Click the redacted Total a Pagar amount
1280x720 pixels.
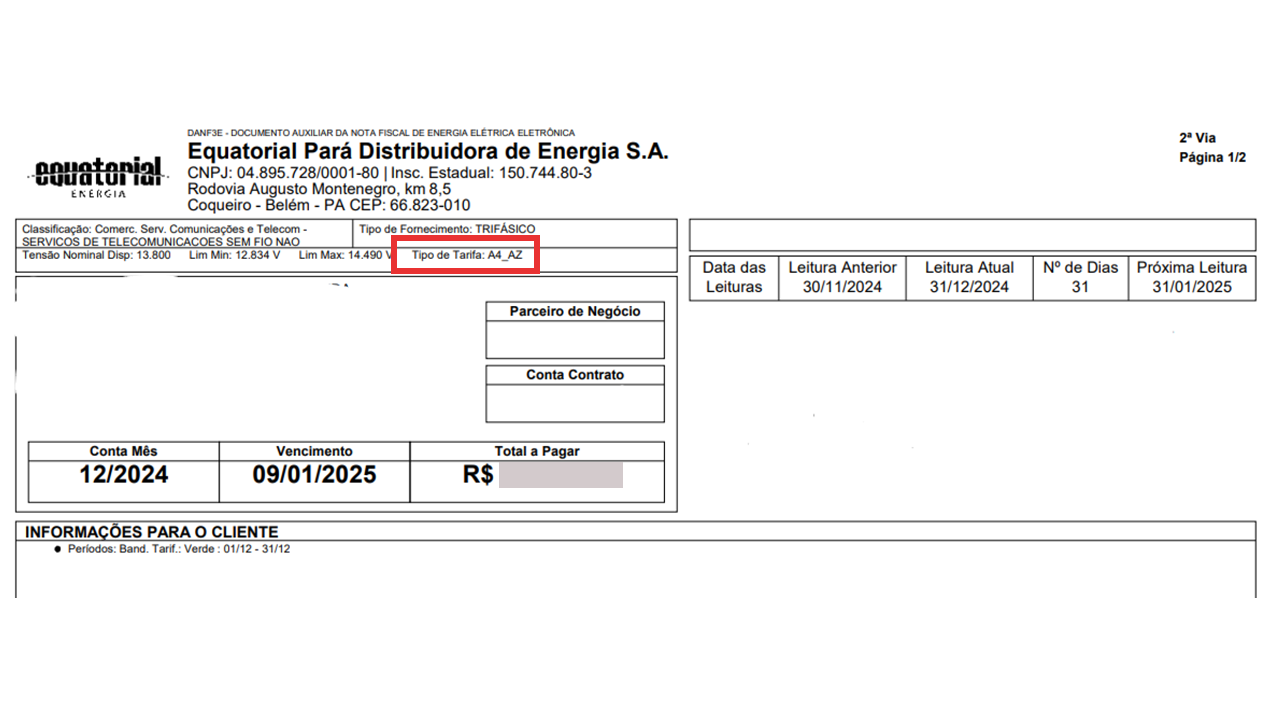[560, 475]
